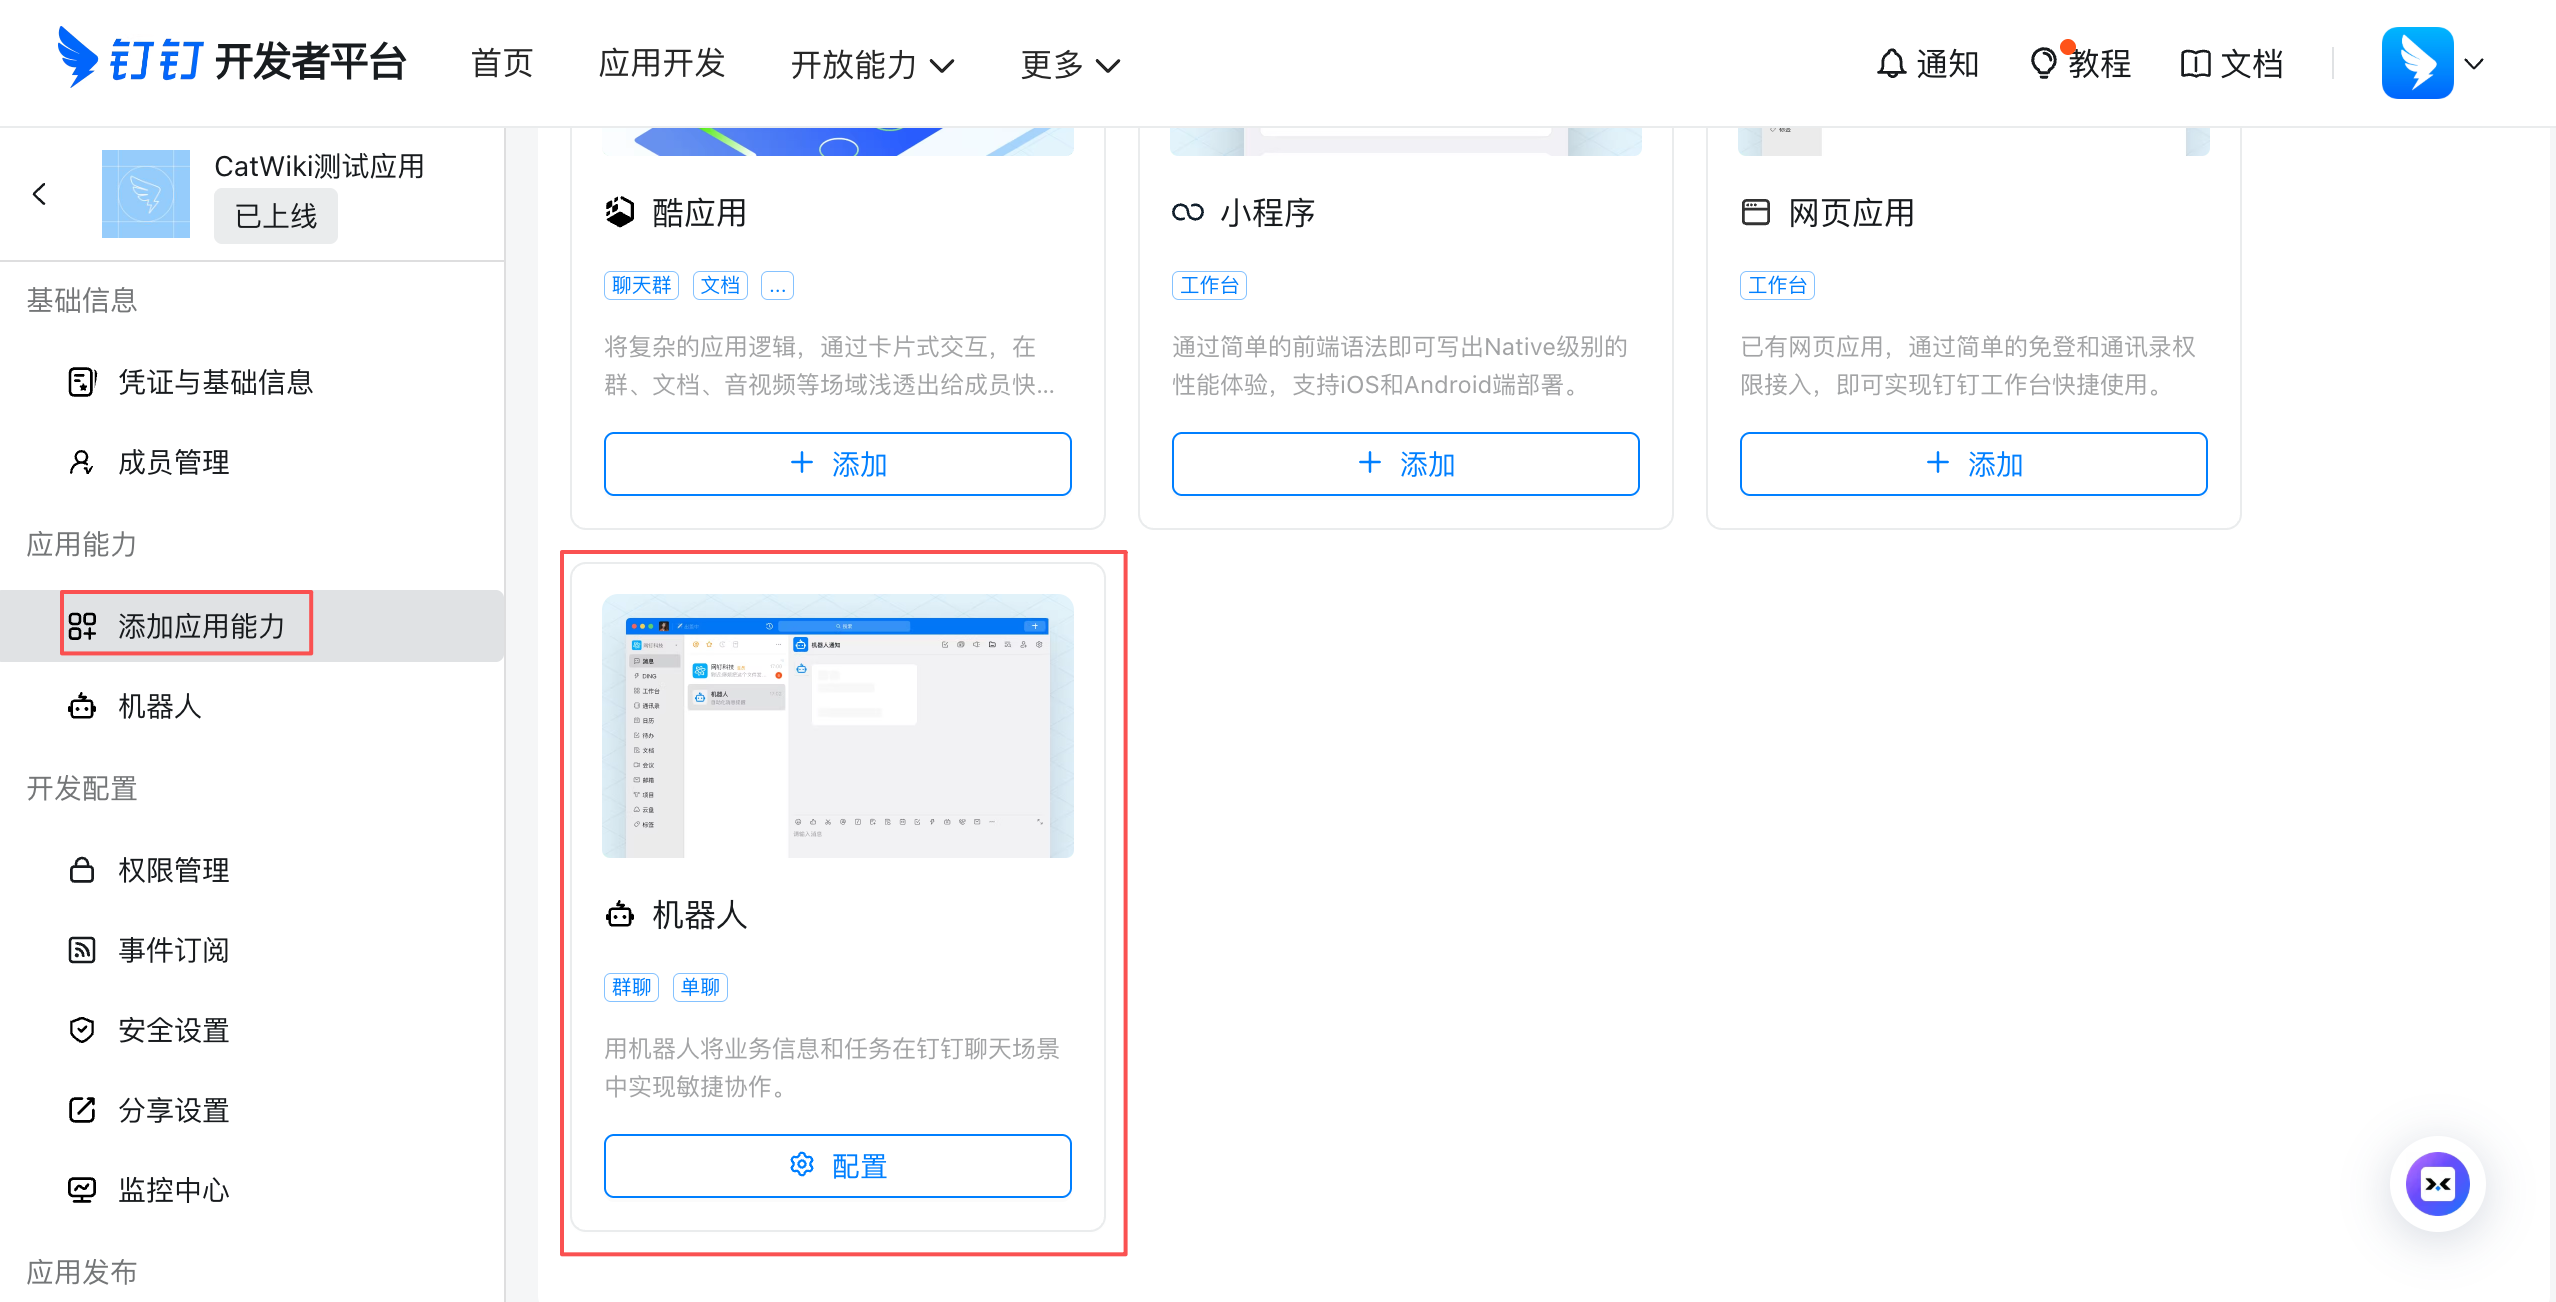Click the back arrow next to CatWiki测试应用
Image resolution: width=2556 pixels, height=1302 pixels.
pyautogui.click(x=41, y=193)
